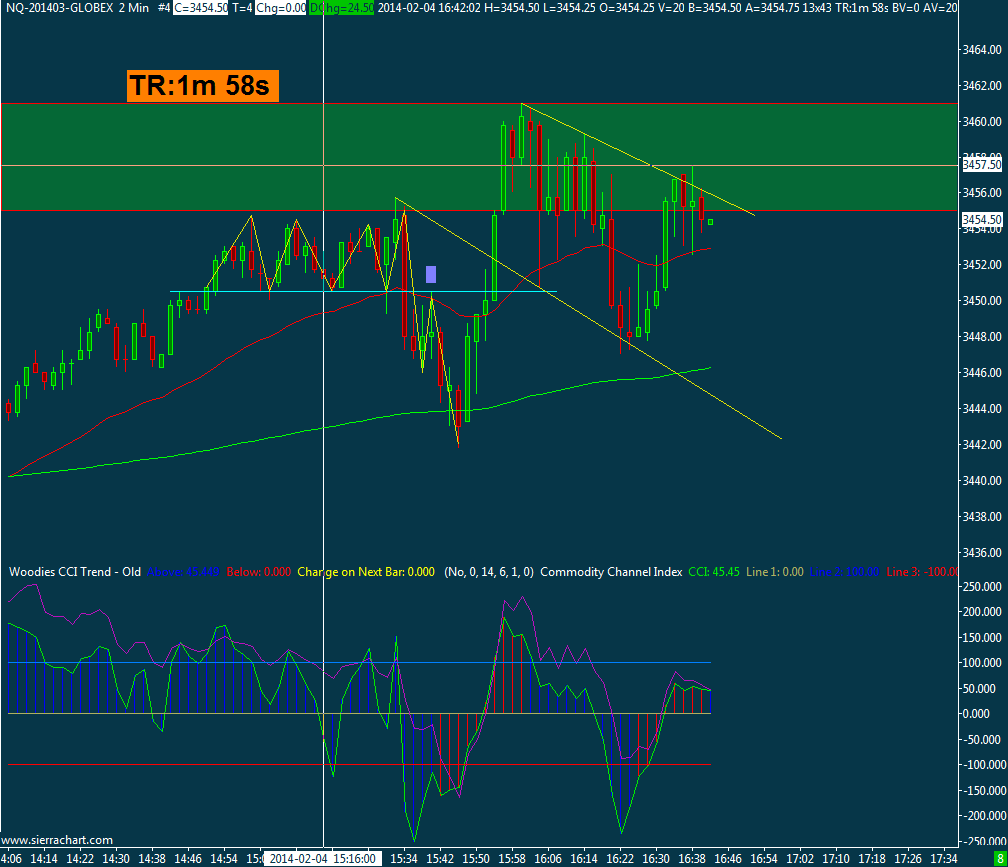Screen dimensions: 1008x867
Task: Select the small purple rectangle marker on chart
Action: pos(431,274)
